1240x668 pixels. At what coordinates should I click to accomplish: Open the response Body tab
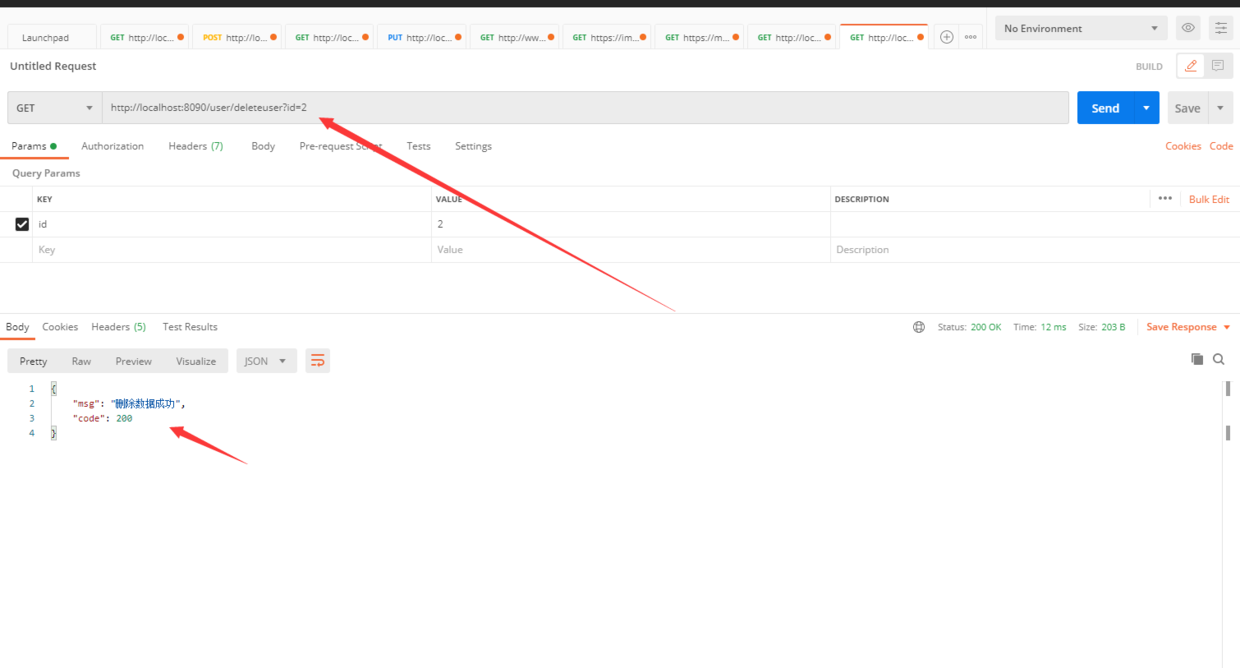point(17,327)
